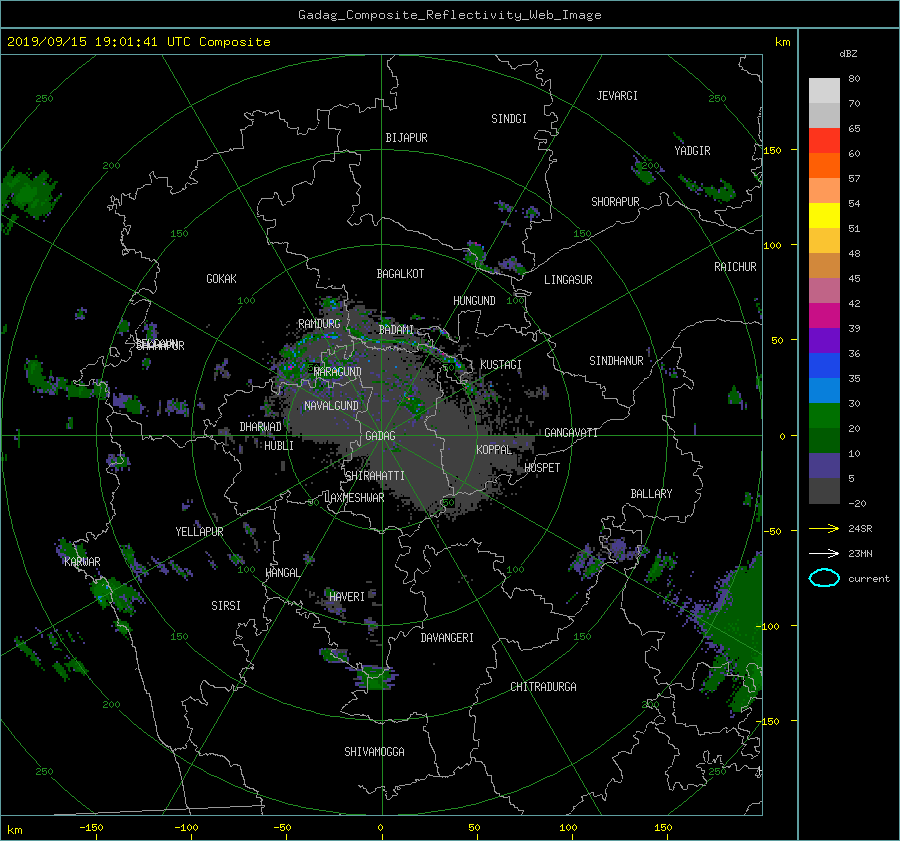Select the grey -20 dBZ color swatch
The height and width of the screenshot is (841, 900).
824,491
